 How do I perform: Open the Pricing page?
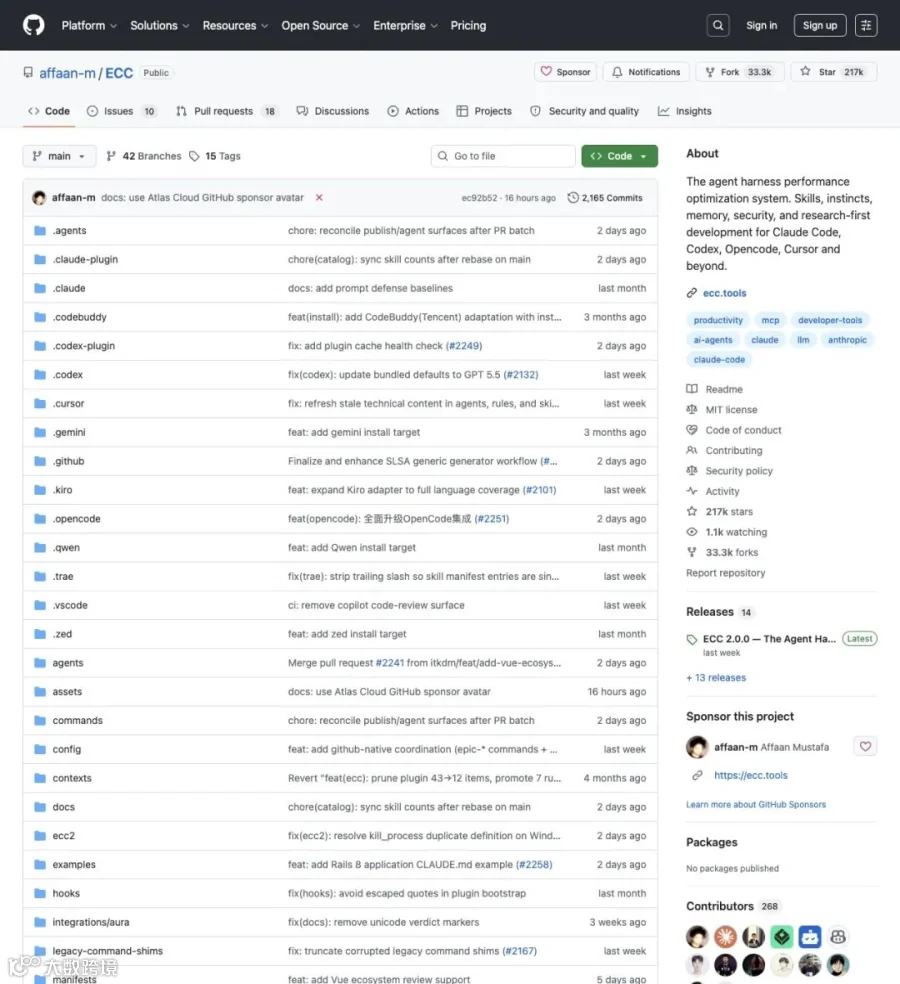point(468,26)
